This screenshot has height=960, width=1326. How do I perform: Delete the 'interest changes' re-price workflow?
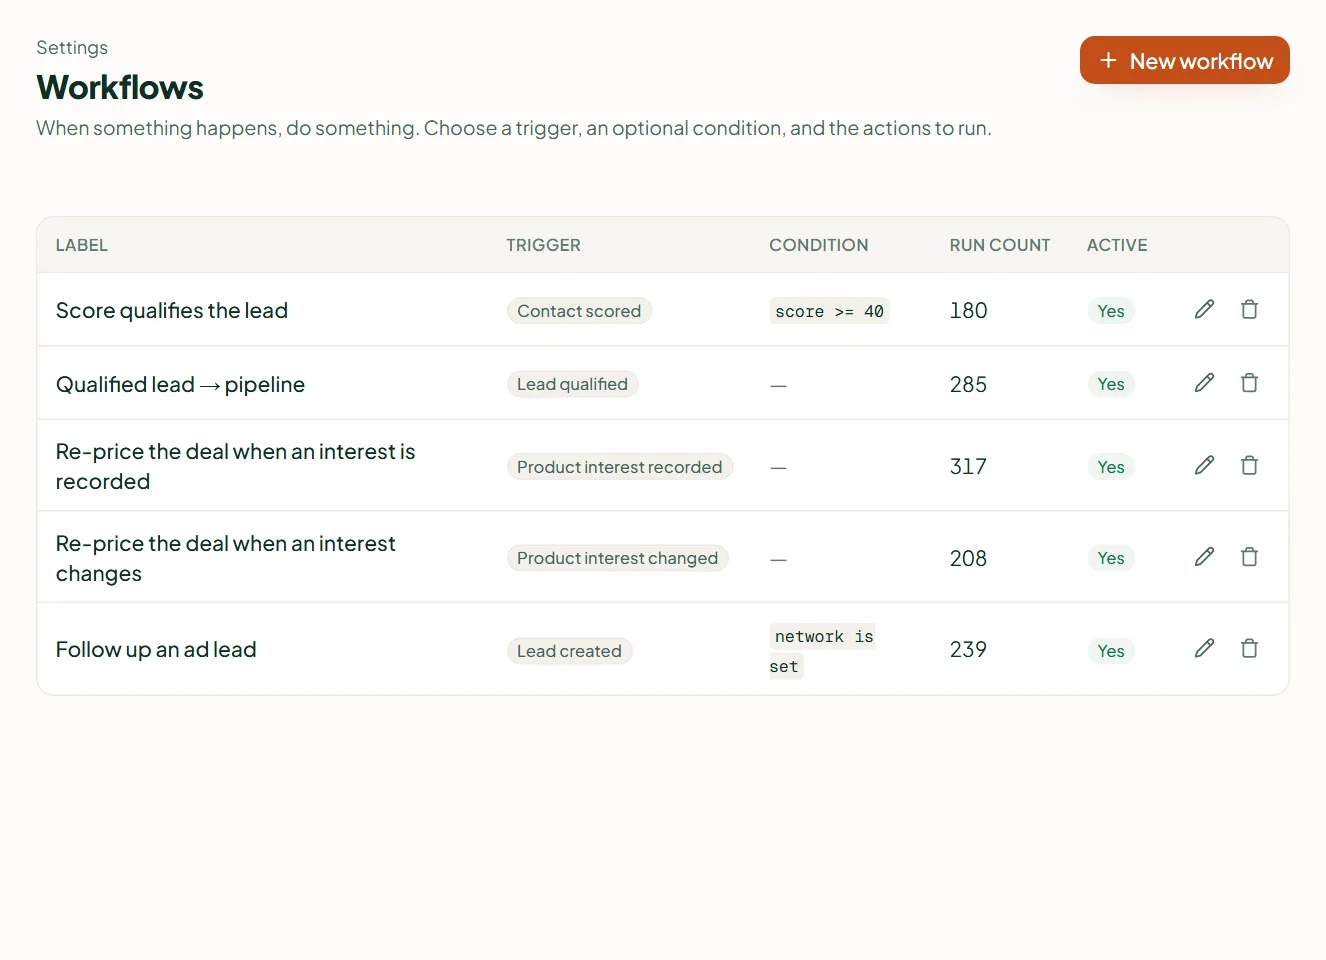click(1249, 557)
